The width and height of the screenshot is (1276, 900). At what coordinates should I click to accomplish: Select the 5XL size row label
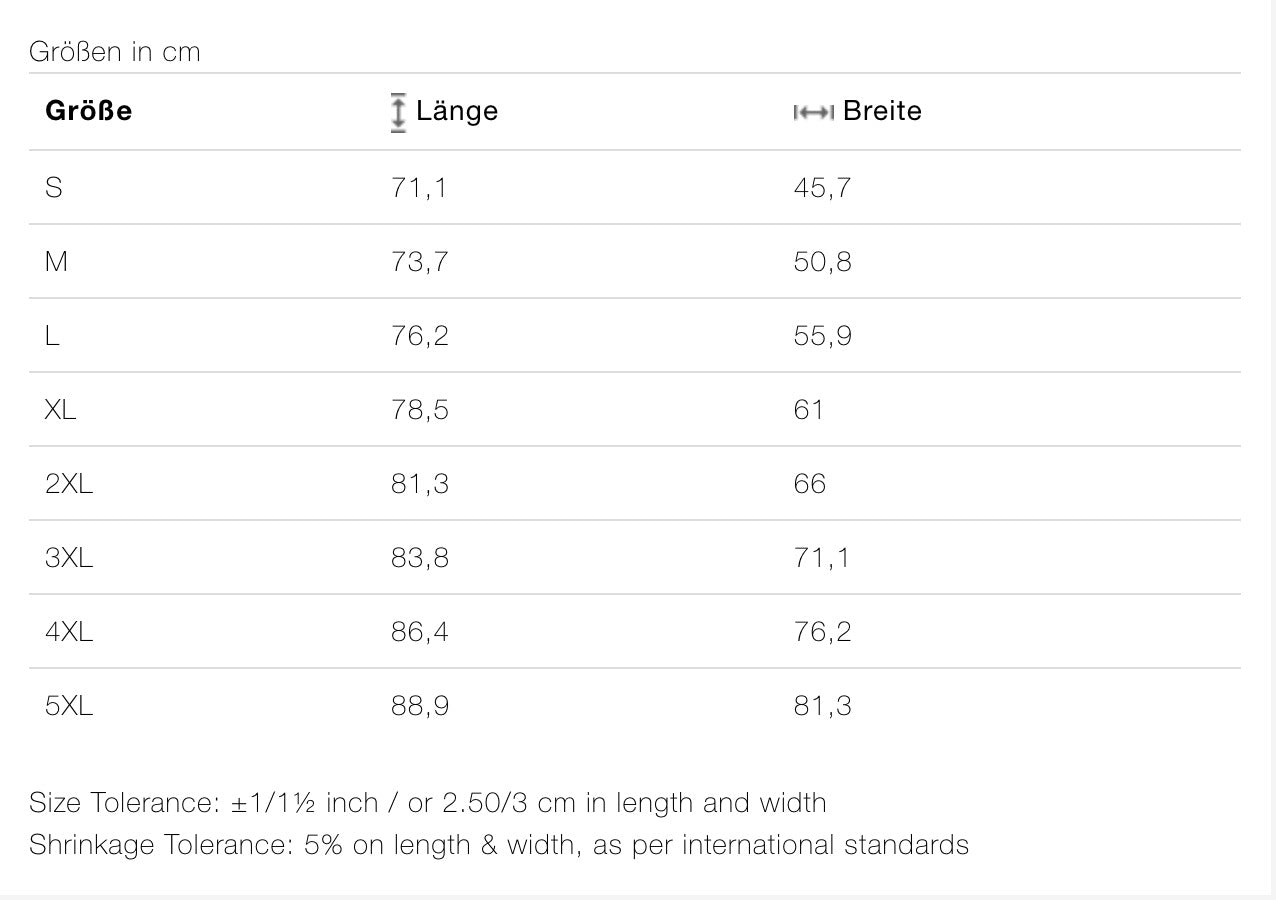pos(69,705)
